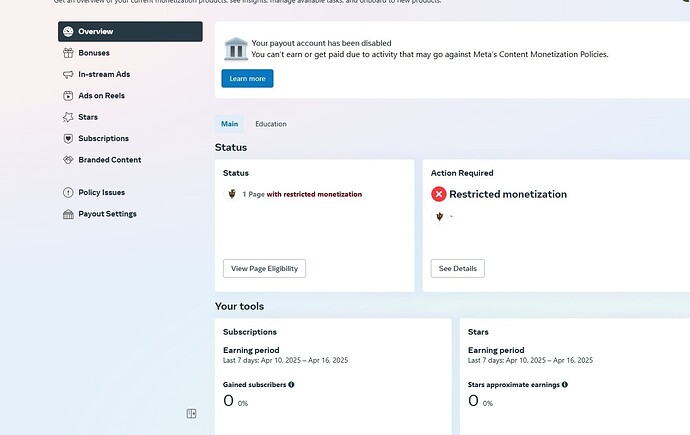
Task: Click the View Page Eligibility button
Action: [x=264, y=268]
